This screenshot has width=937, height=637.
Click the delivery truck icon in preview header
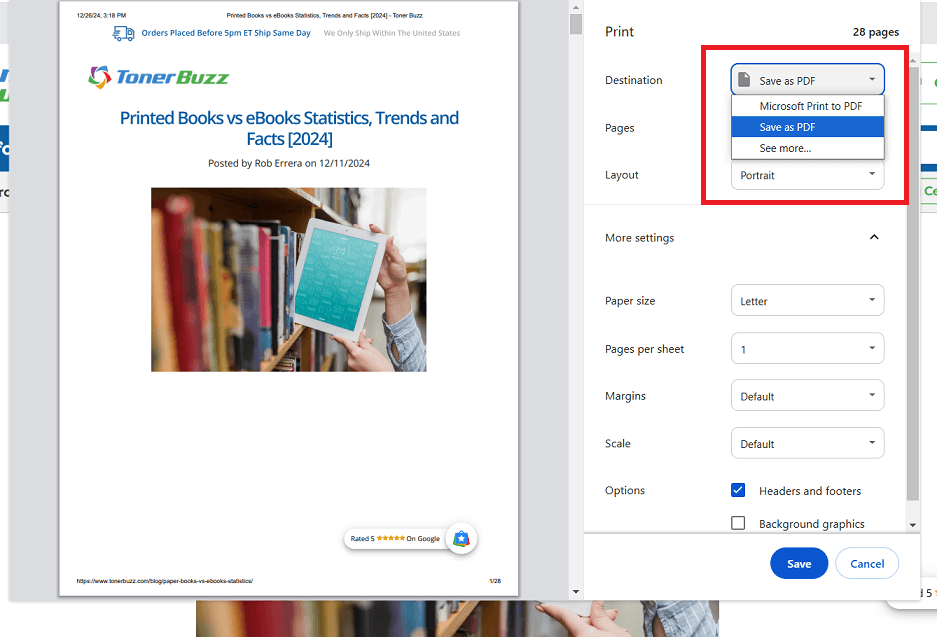click(x=124, y=33)
